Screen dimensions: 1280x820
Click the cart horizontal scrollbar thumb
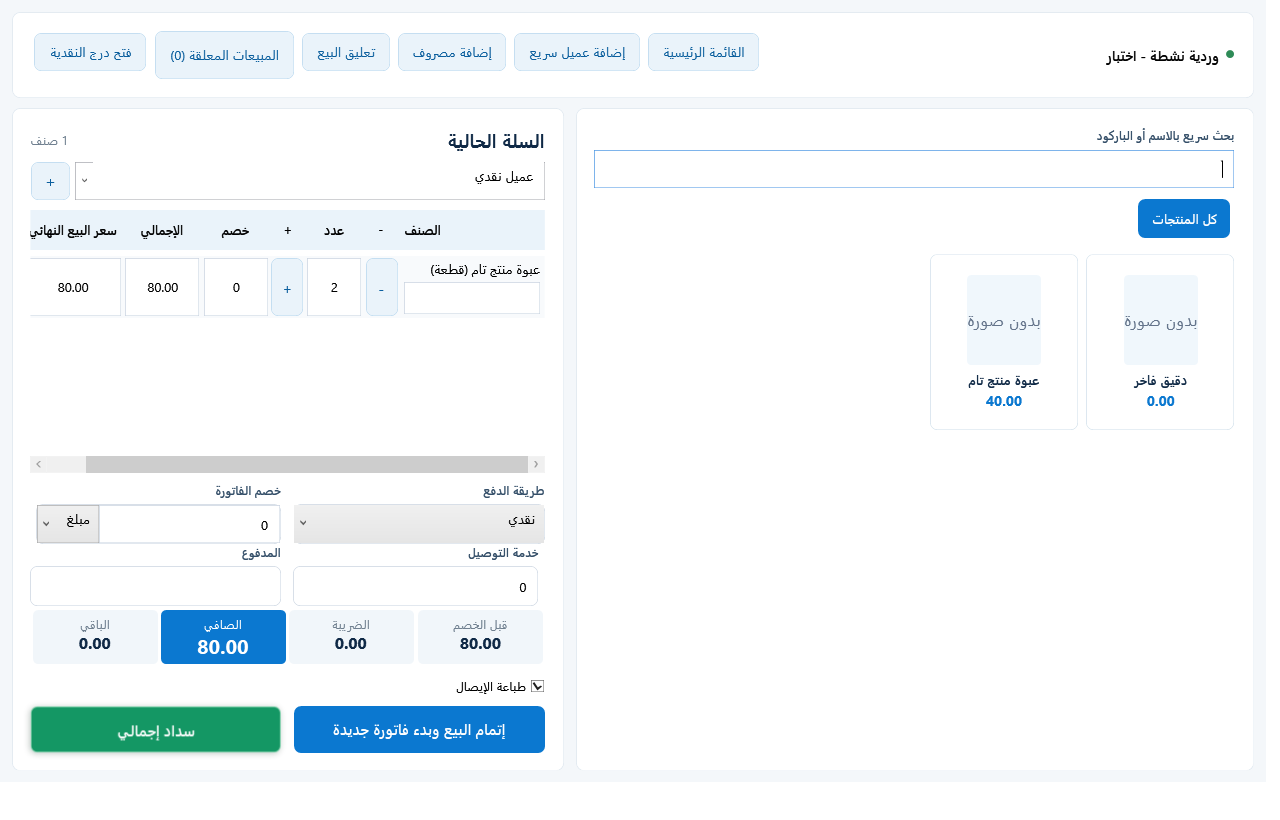click(307, 464)
